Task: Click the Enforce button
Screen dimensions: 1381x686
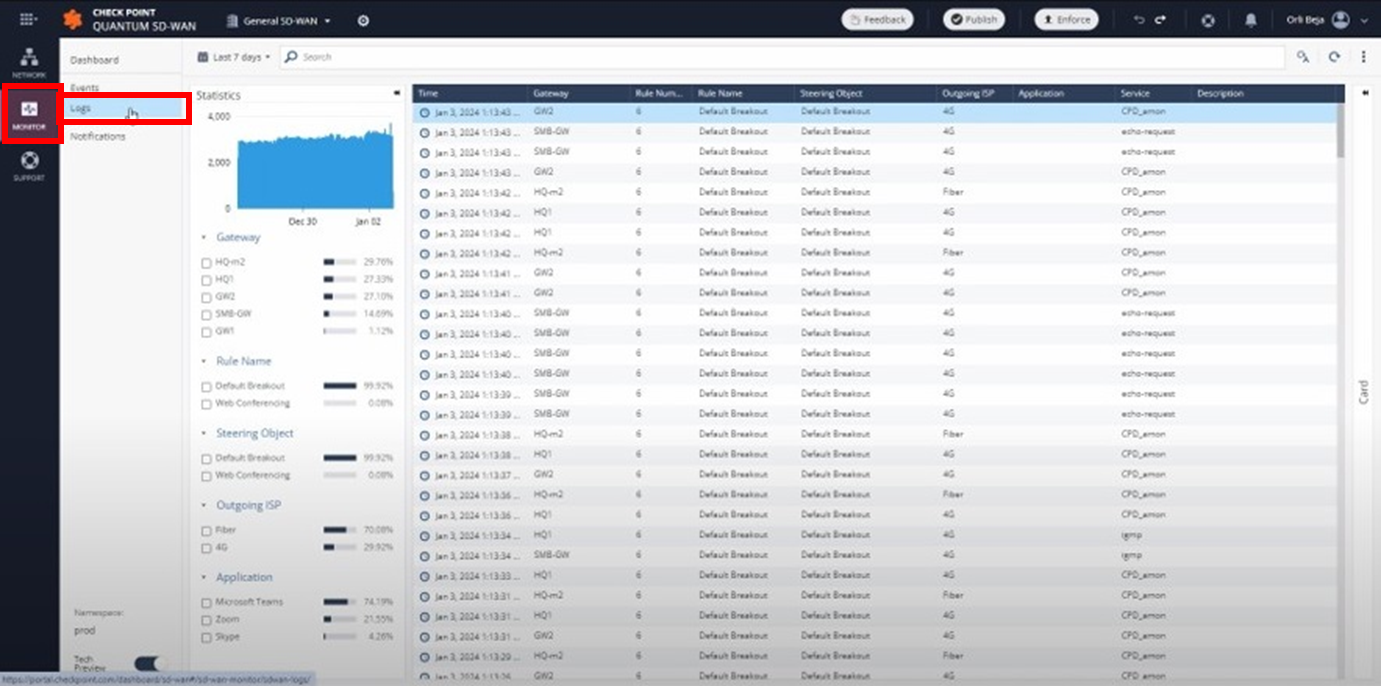Action: click(1066, 20)
